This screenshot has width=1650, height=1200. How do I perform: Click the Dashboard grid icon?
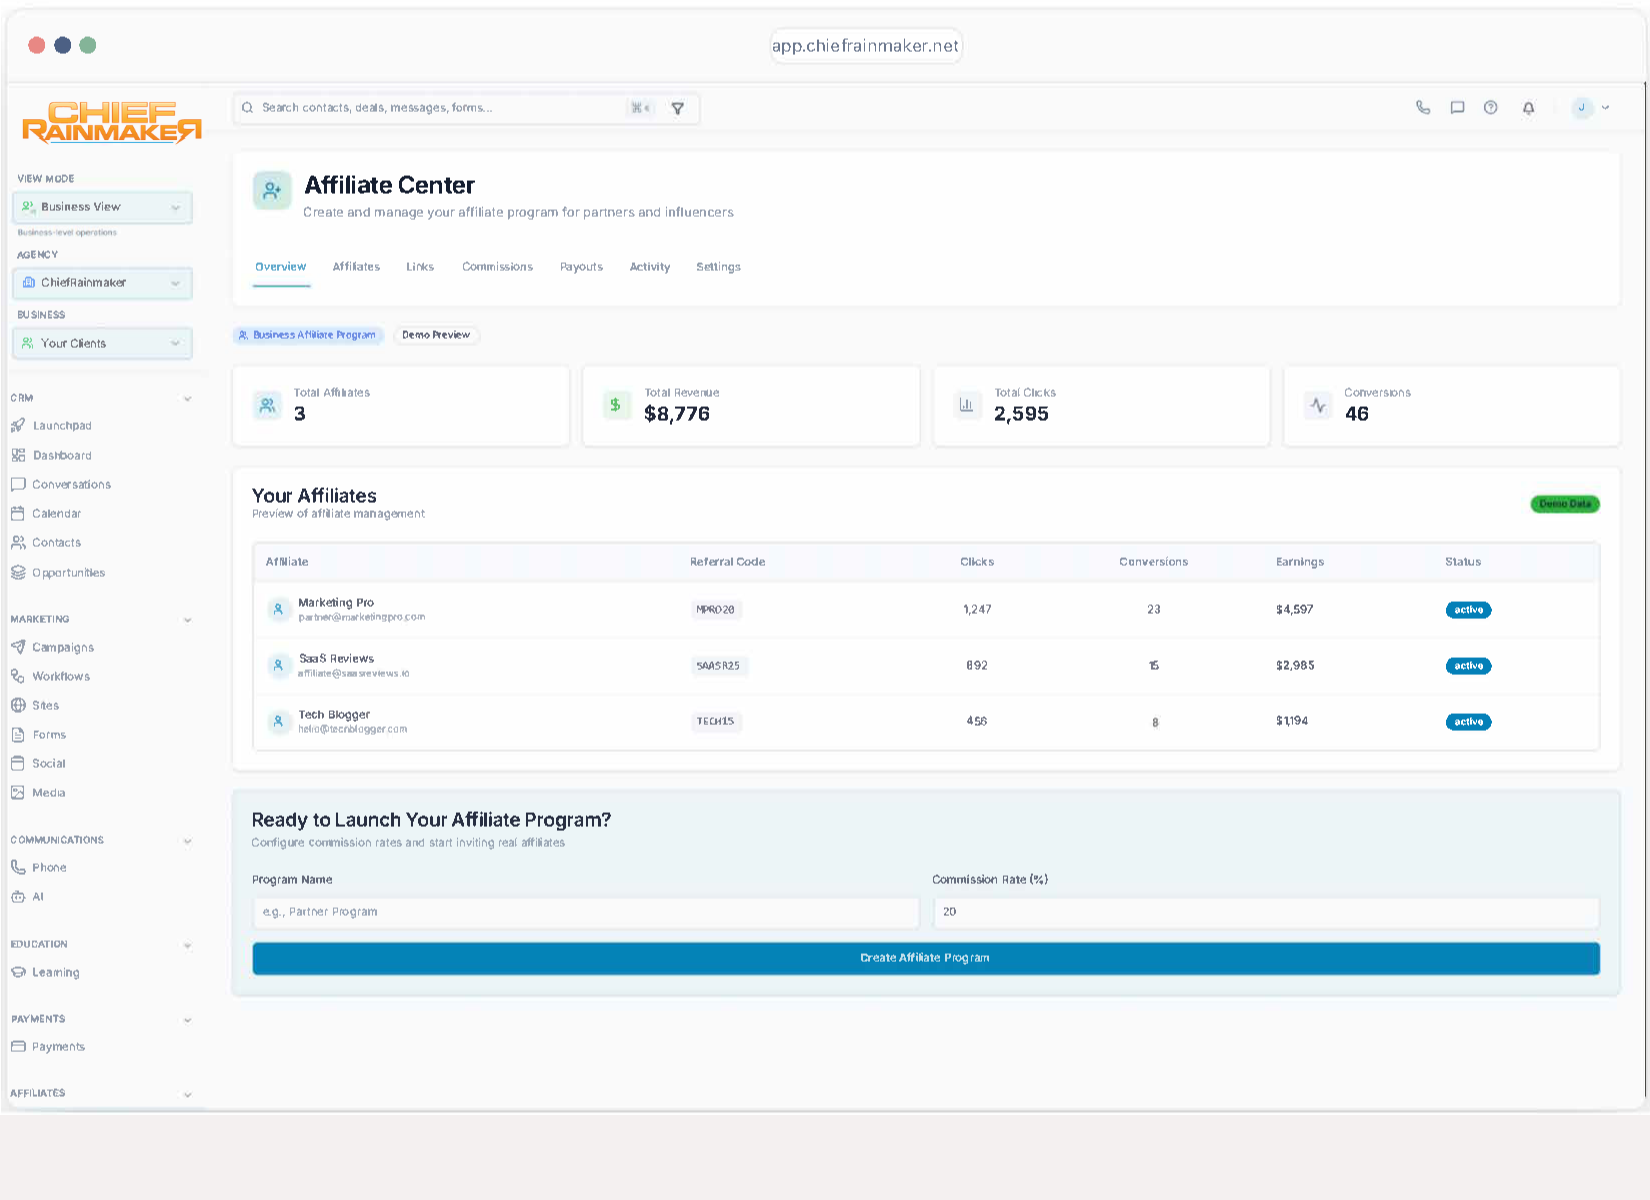coord(18,455)
